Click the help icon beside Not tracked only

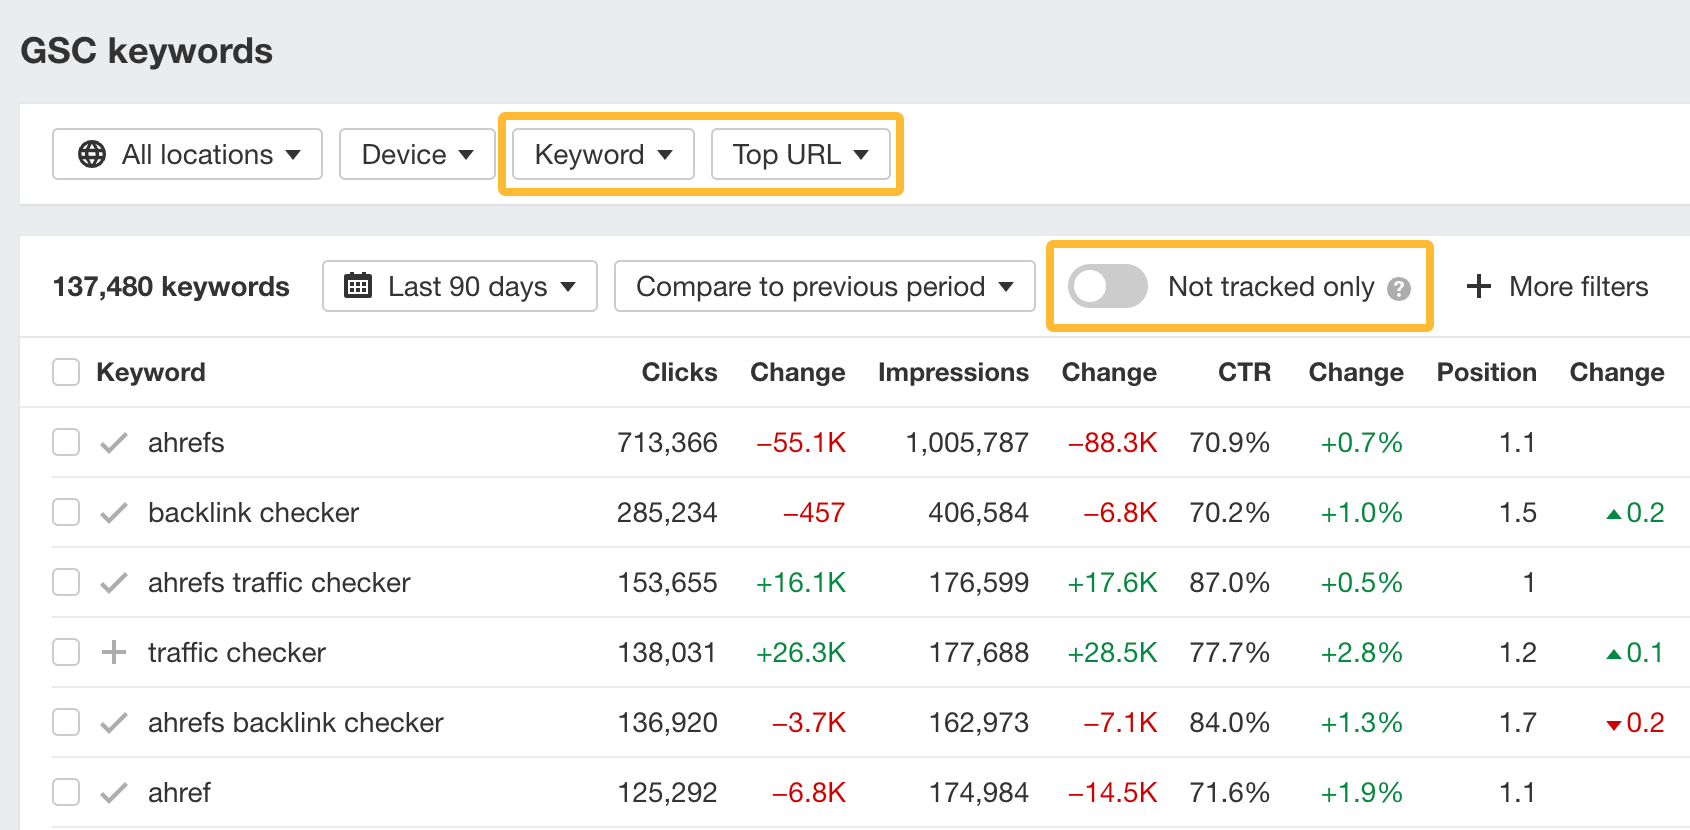1399,289
